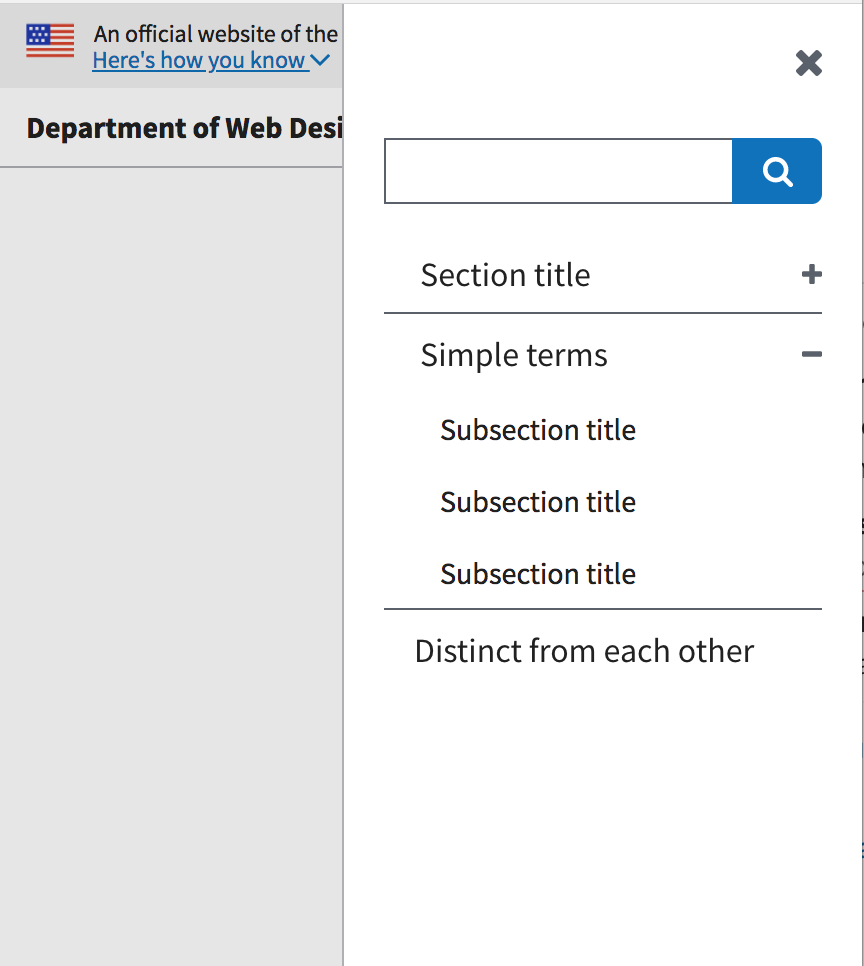Click the minus icon next to Simple terms
This screenshot has width=864, height=966.
point(811,354)
